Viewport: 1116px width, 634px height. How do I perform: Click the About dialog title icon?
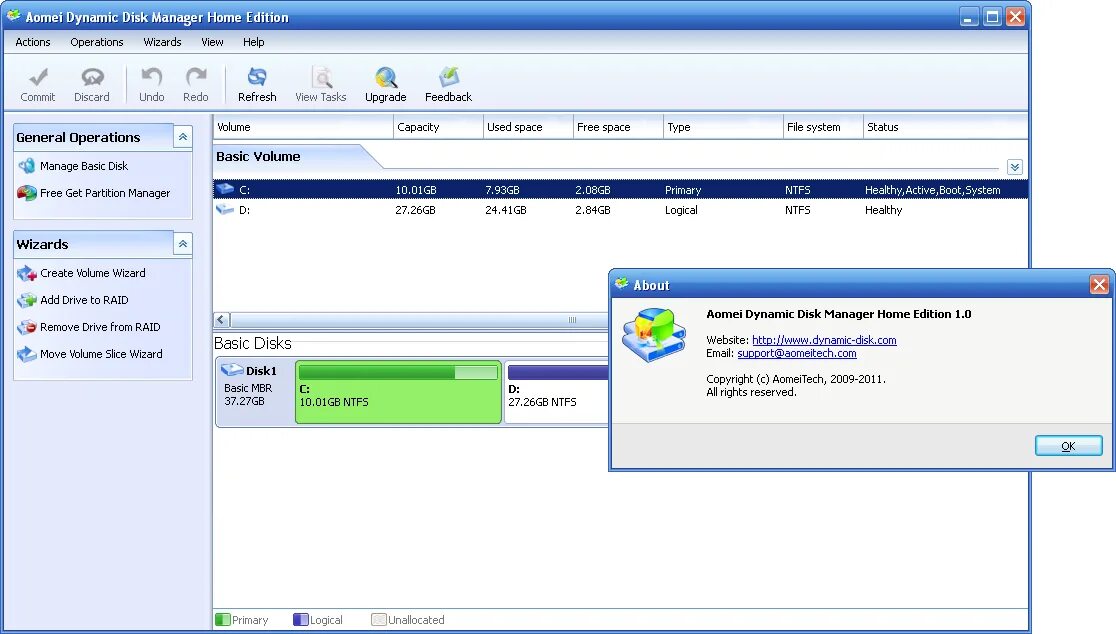coord(621,284)
